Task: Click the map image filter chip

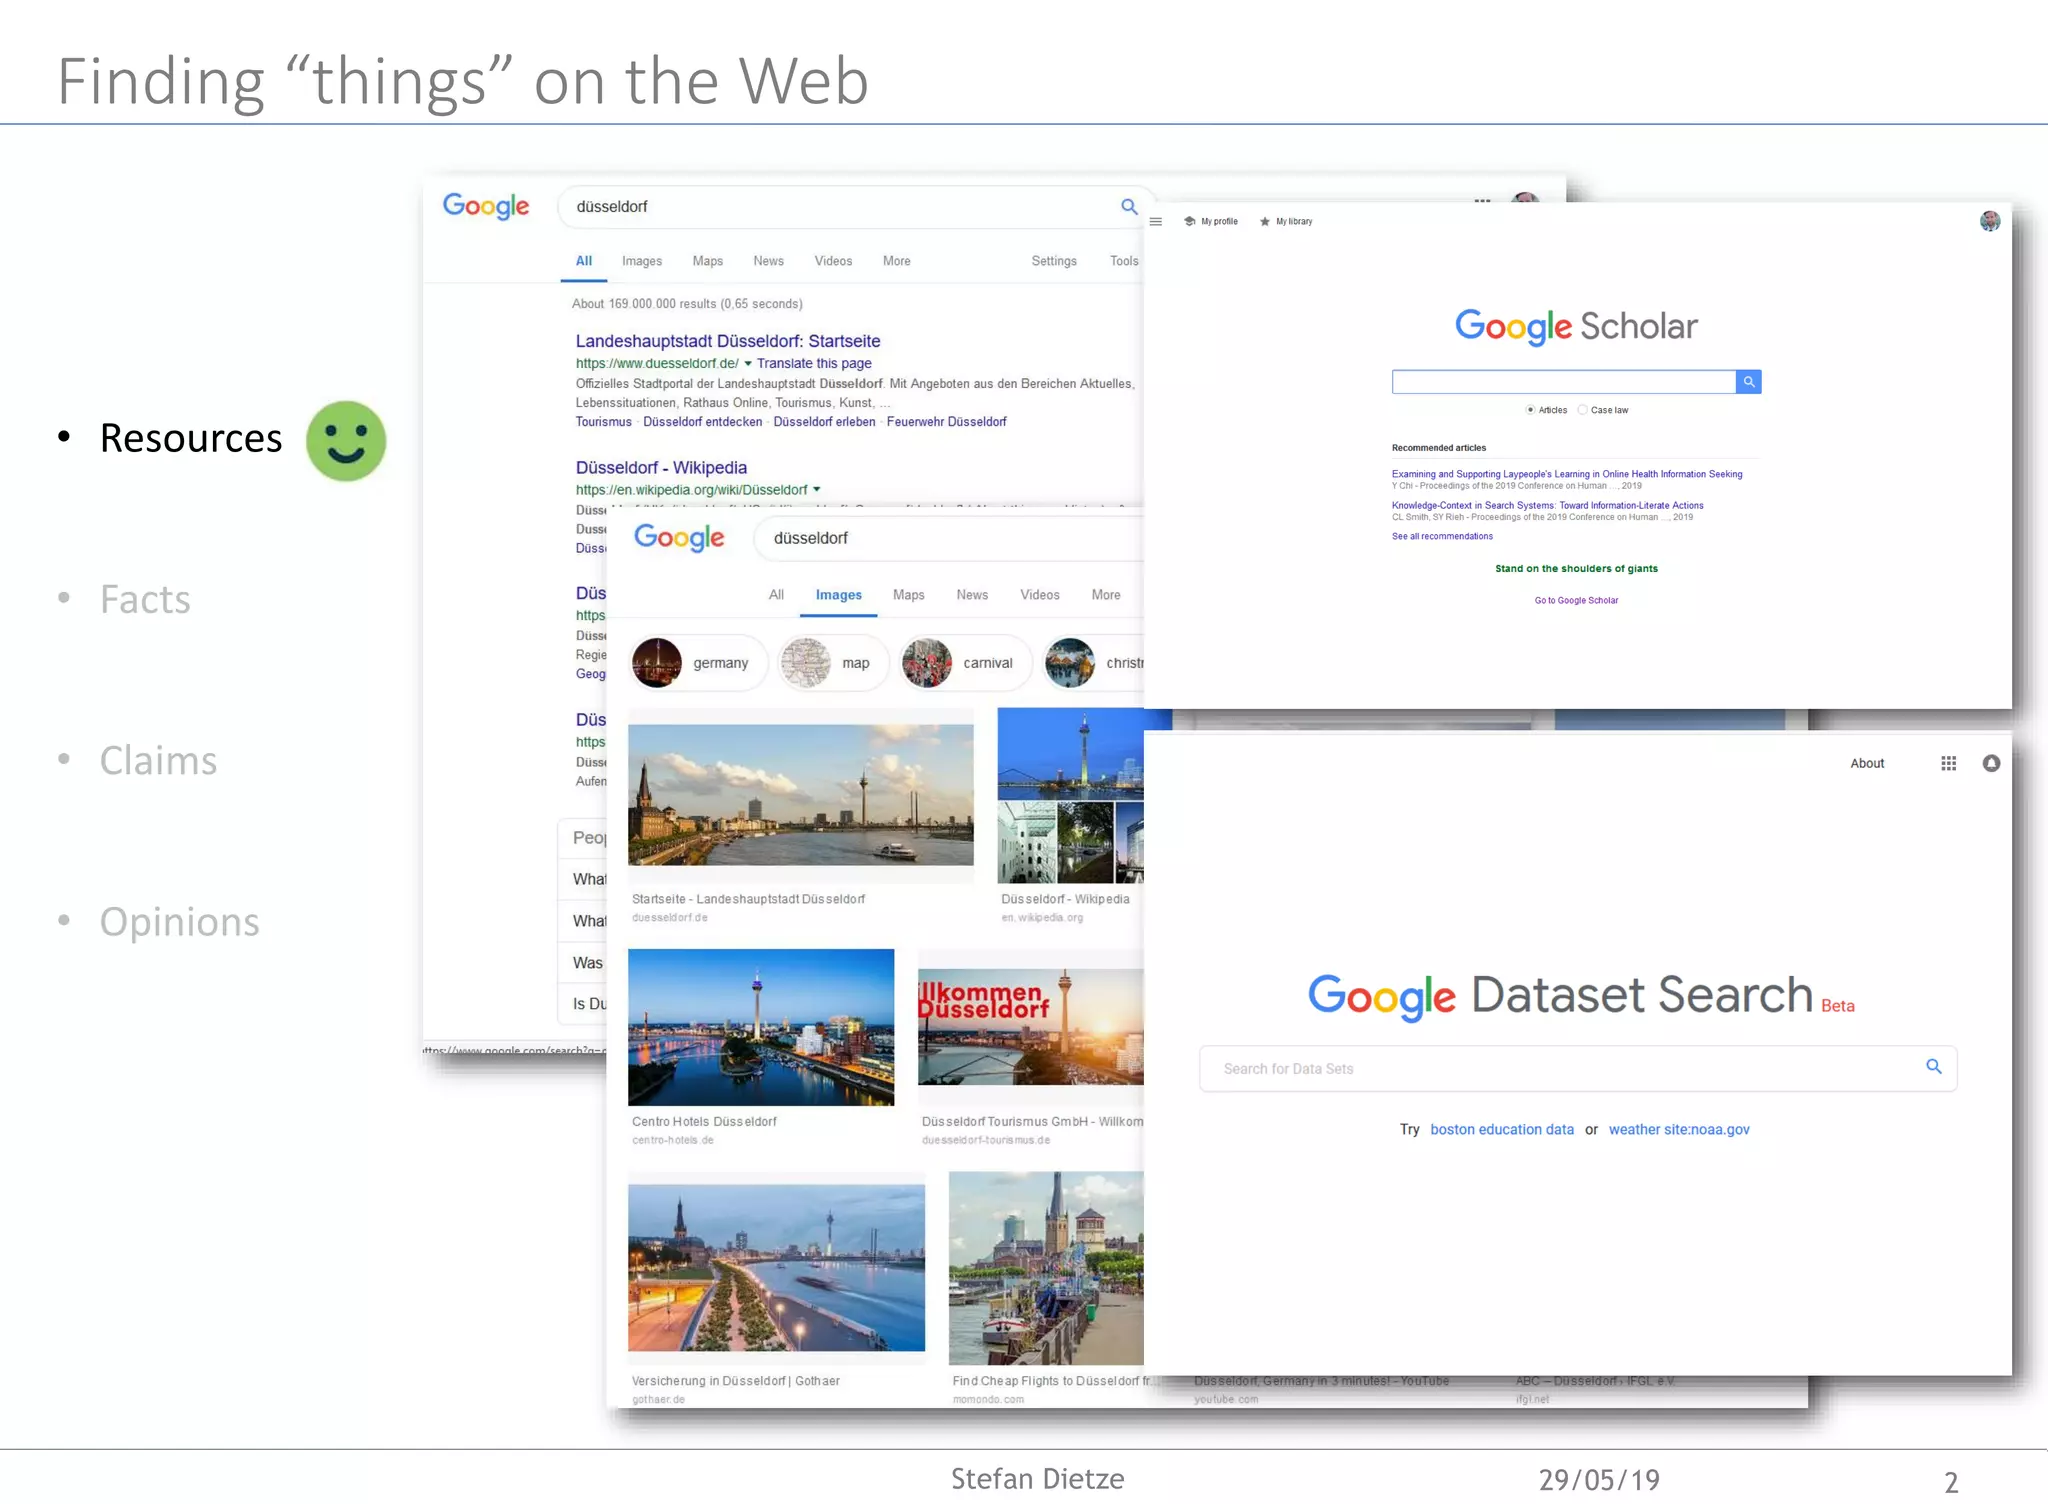Action: coord(833,663)
